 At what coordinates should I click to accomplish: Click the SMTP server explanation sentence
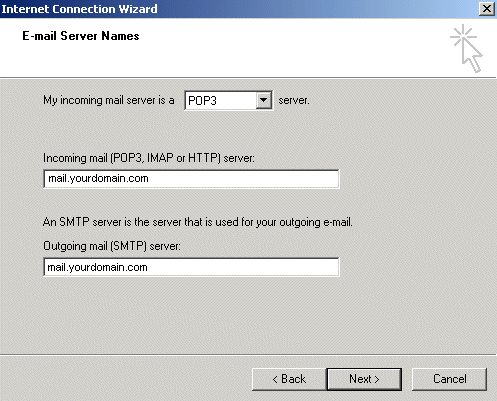pyautogui.click(x=198, y=222)
